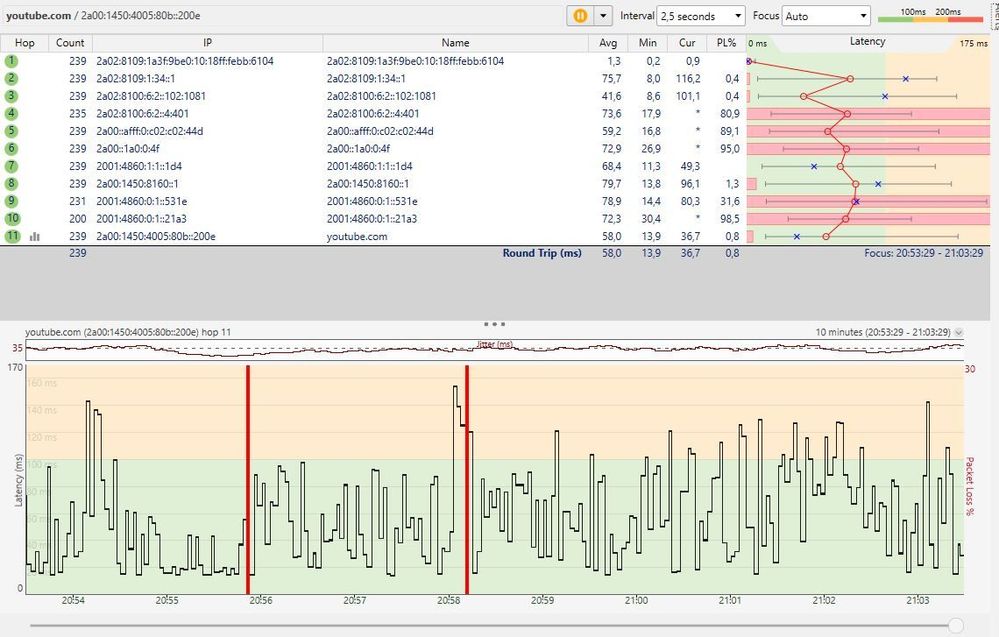Click the youtube.com name in hop 11
999x637 pixels.
pos(357,236)
